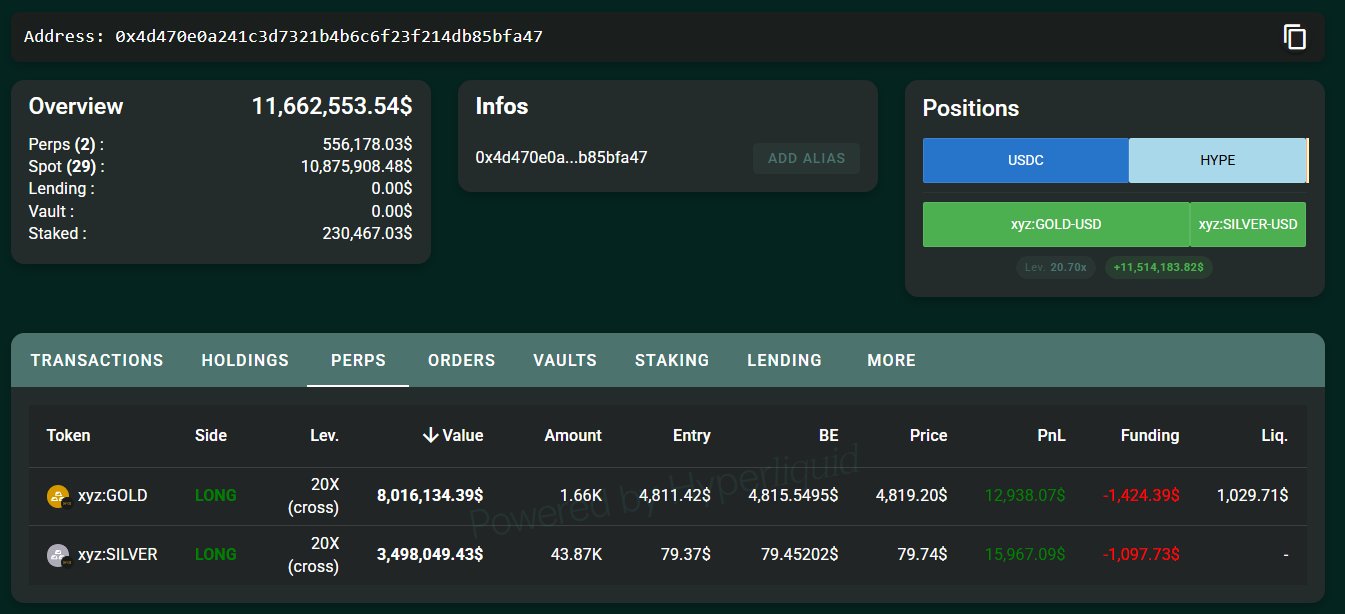
Task: Sort by the Amount column header
Action: (x=573, y=435)
